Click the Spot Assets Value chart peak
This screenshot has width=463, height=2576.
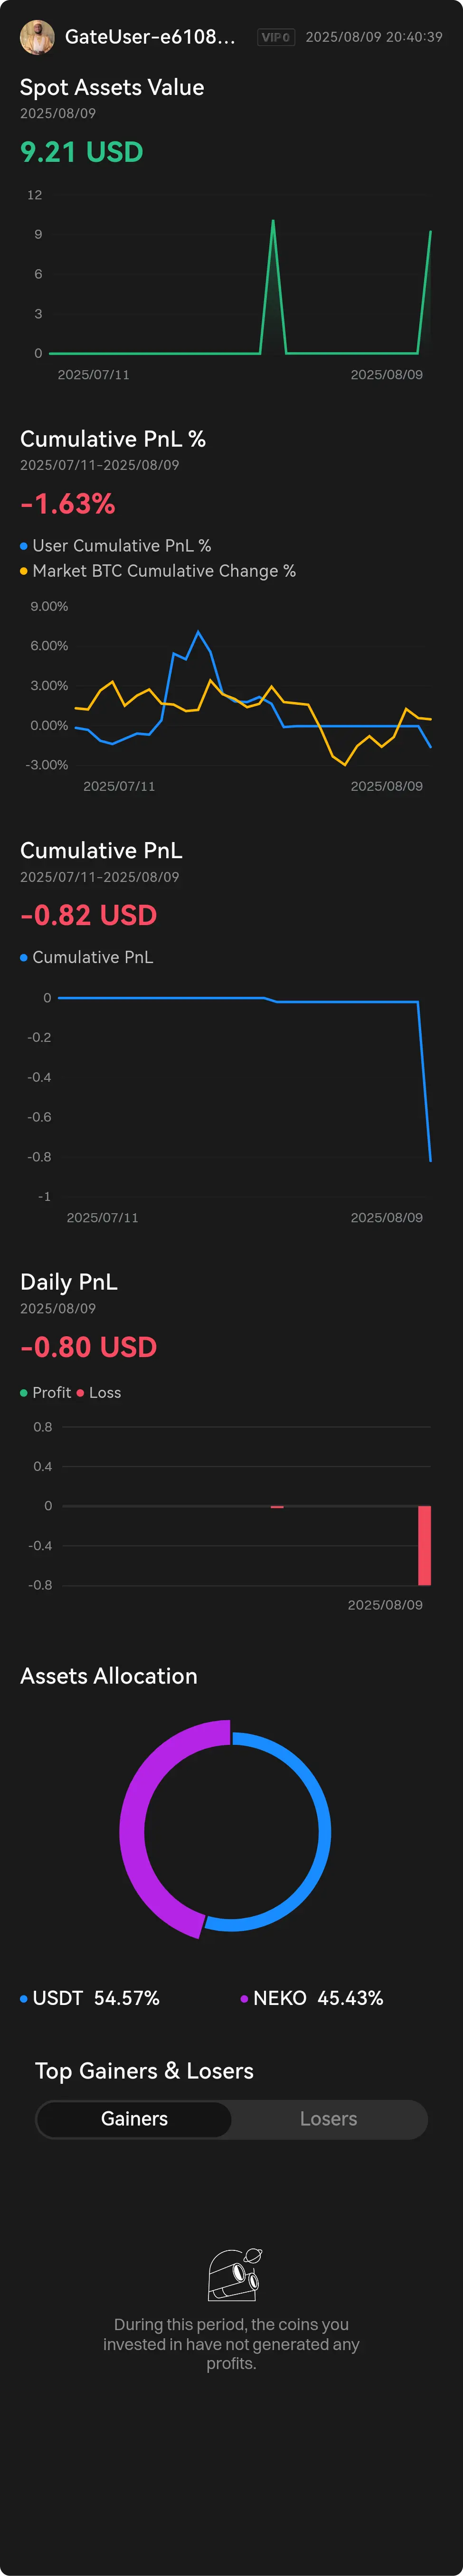[273, 222]
